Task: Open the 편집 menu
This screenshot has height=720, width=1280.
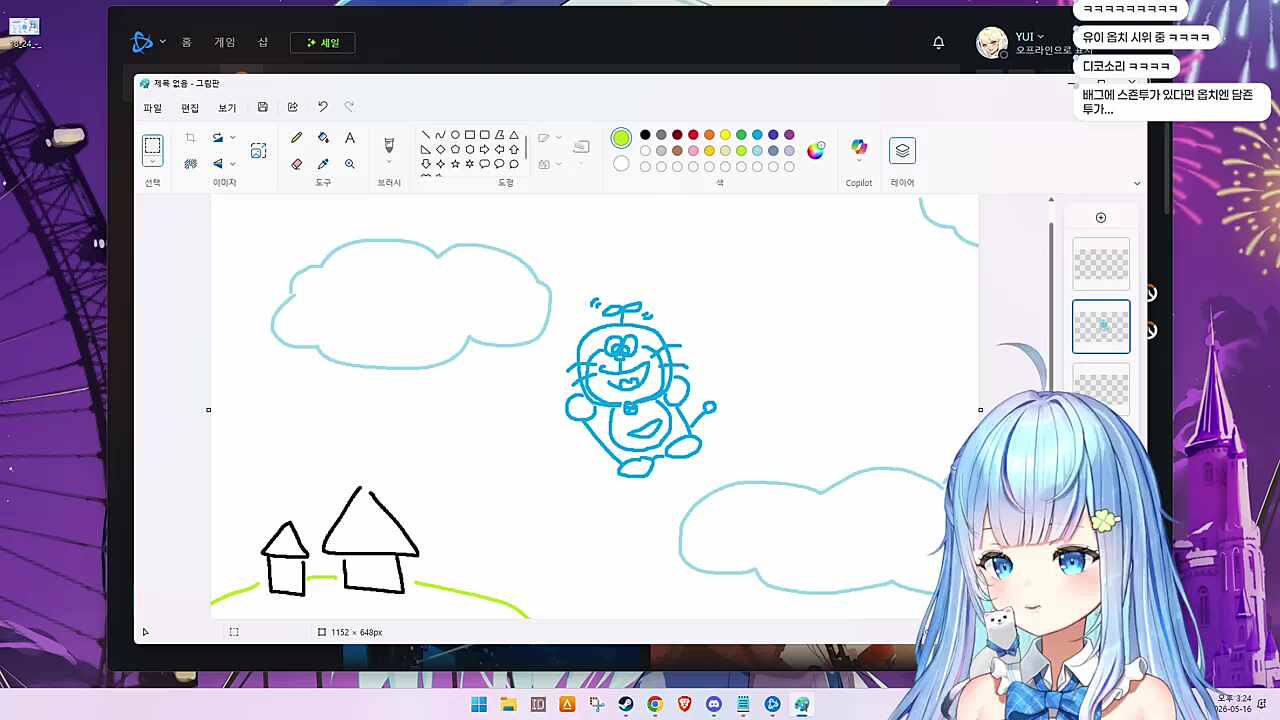Action: (190, 108)
